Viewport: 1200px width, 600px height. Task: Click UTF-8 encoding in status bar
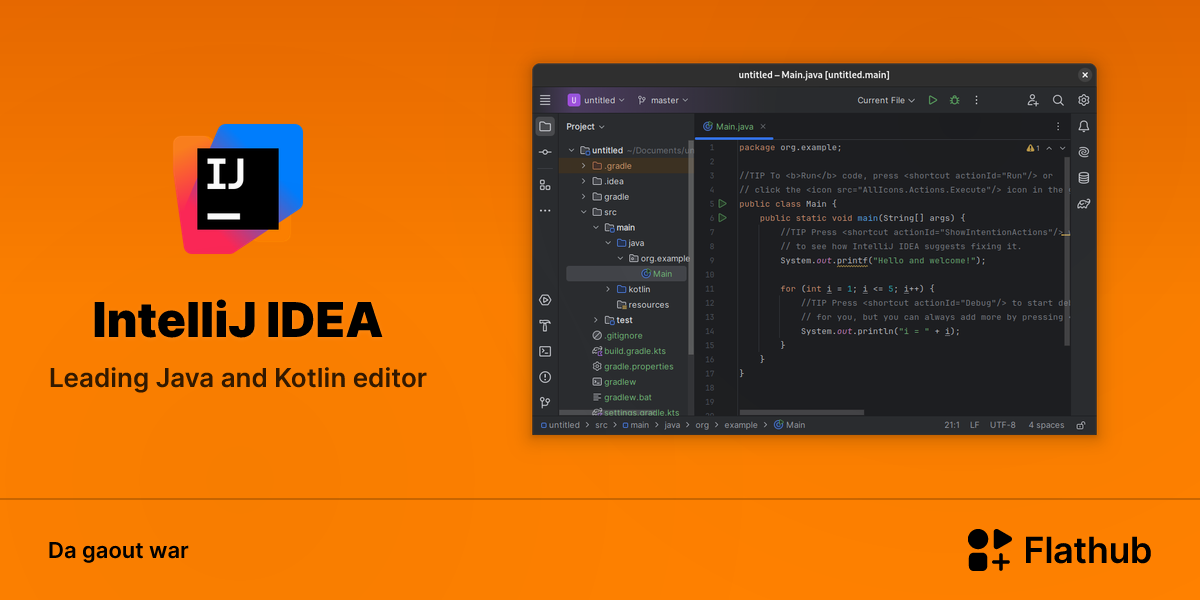pyautogui.click(x=1003, y=425)
